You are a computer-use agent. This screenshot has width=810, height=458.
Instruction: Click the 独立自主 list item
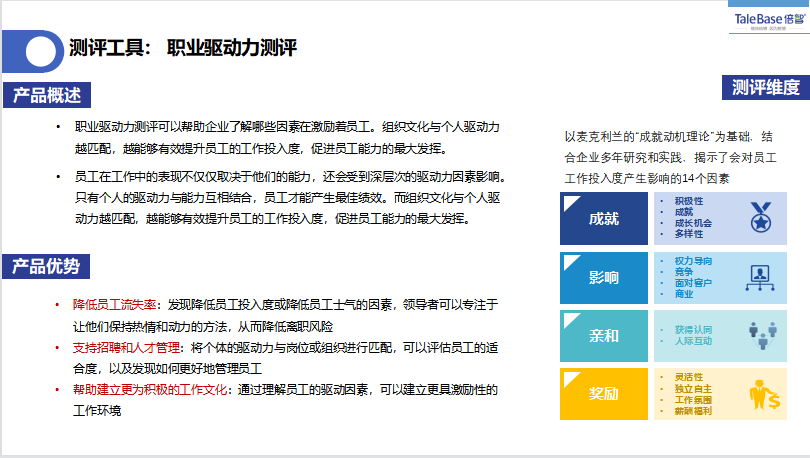click(693, 389)
